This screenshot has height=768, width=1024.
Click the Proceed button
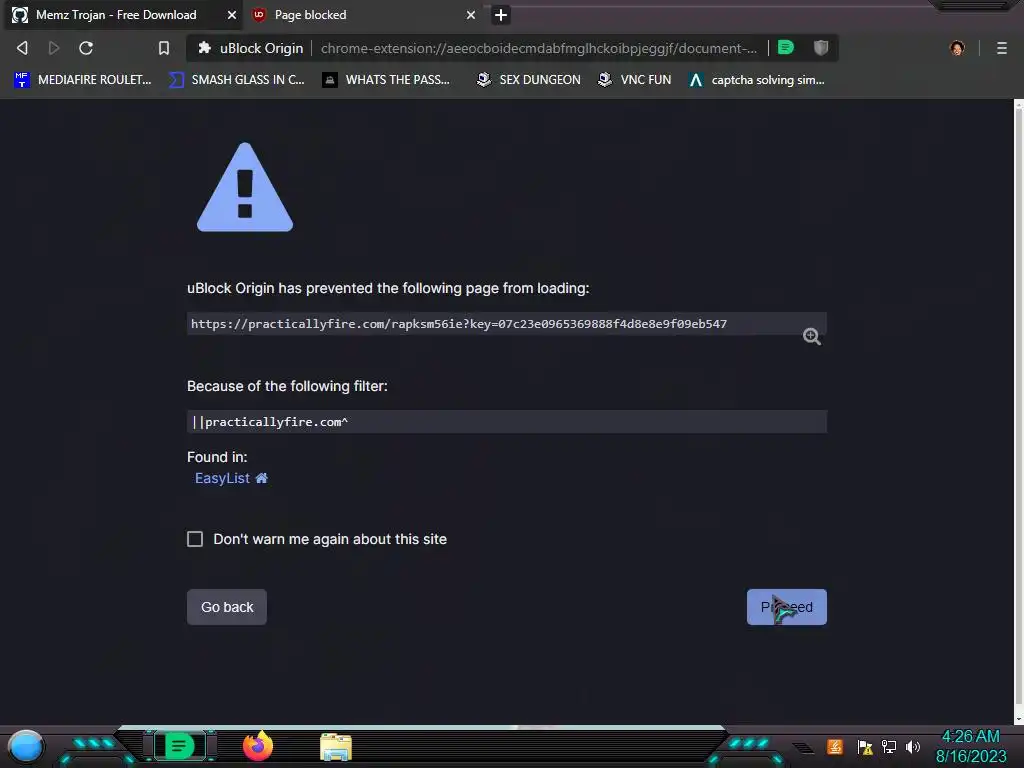(x=786, y=607)
